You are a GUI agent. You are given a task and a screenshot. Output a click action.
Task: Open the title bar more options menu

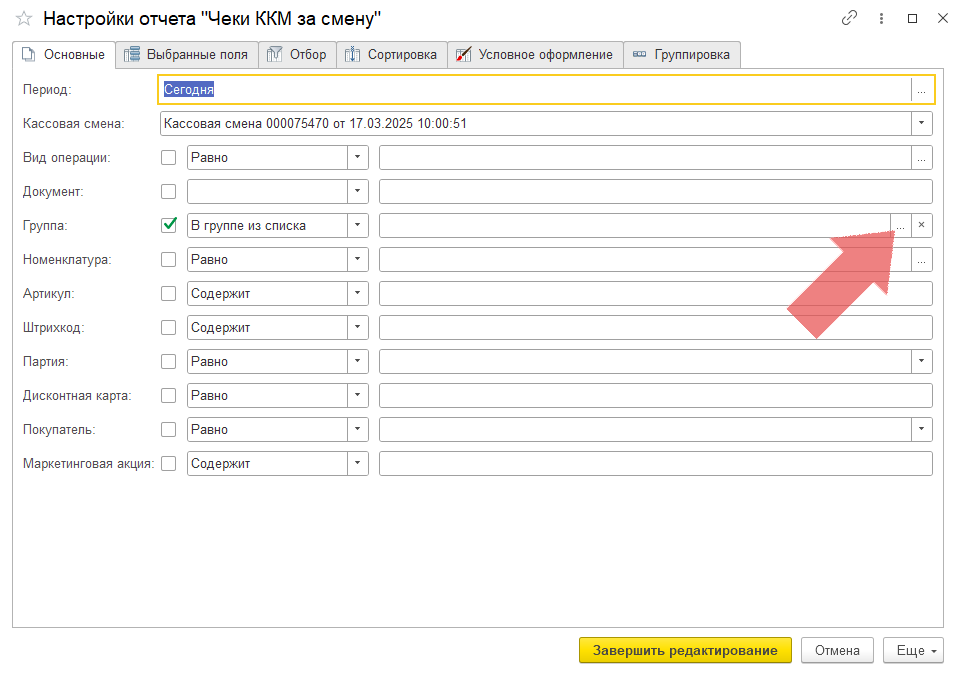pyautogui.click(x=881, y=18)
